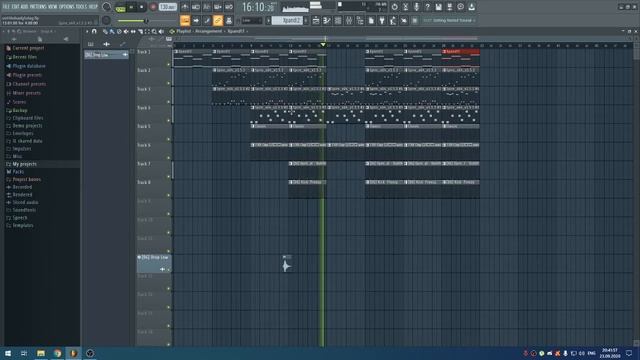Select the Playlist slice tool
The image size is (640, 360).
pyautogui.click(x=140, y=31)
